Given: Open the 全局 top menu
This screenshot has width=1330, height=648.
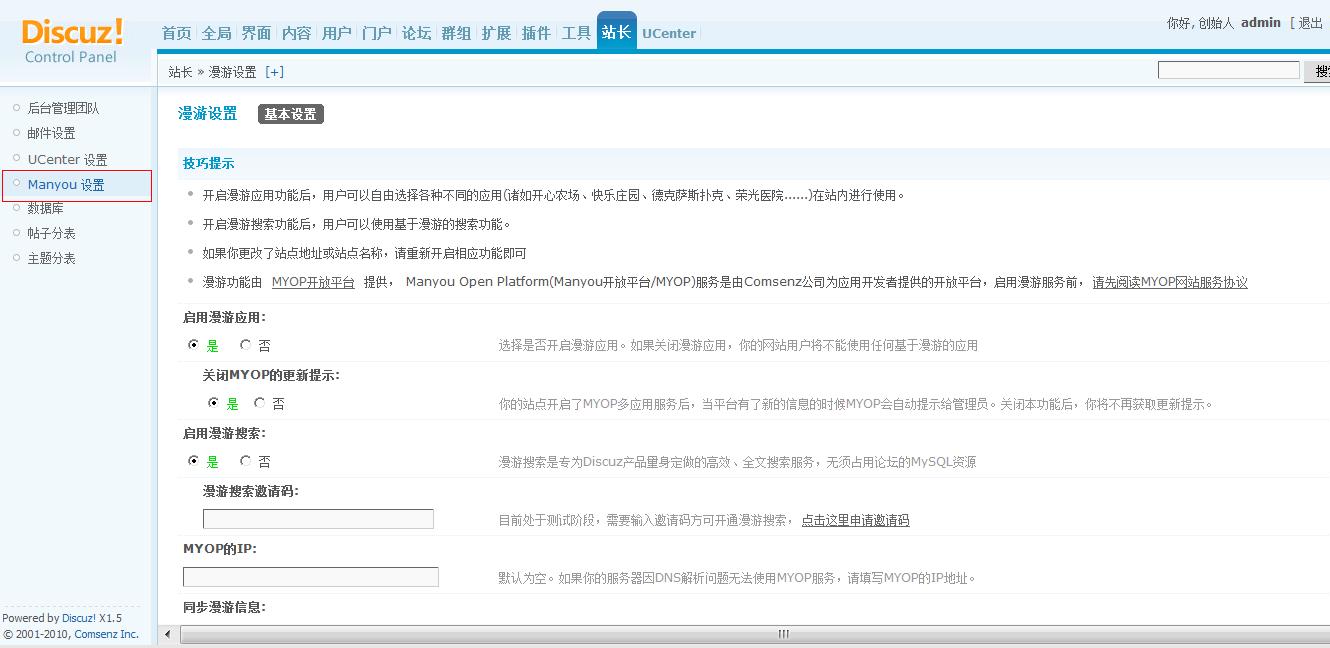Looking at the screenshot, I should (217, 33).
